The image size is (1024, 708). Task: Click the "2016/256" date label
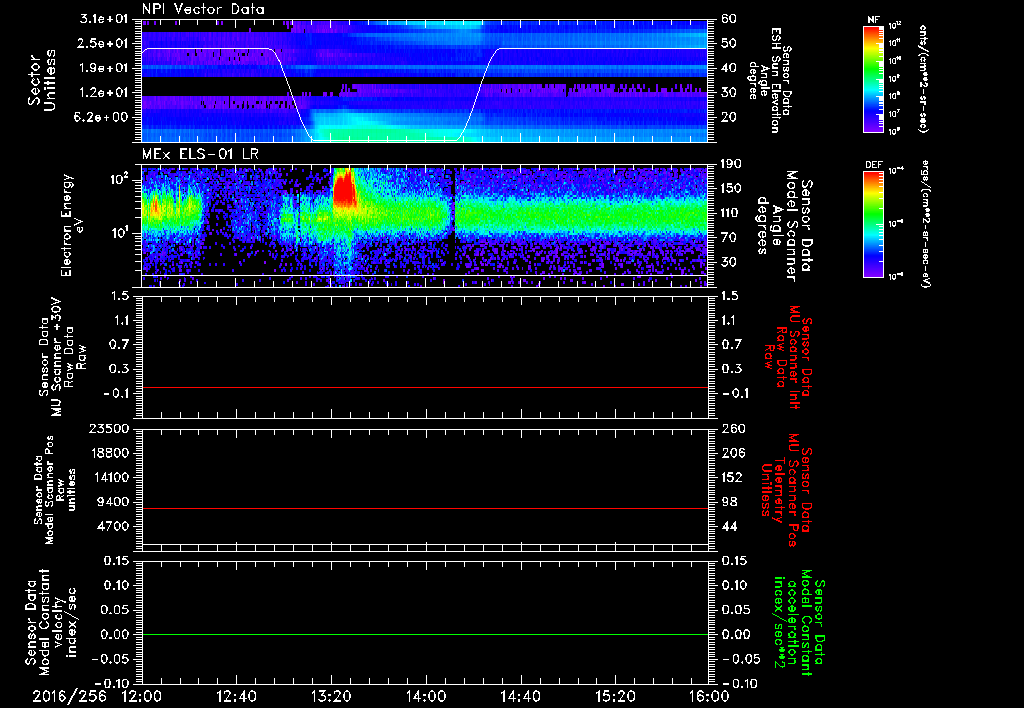click(69, 696)
